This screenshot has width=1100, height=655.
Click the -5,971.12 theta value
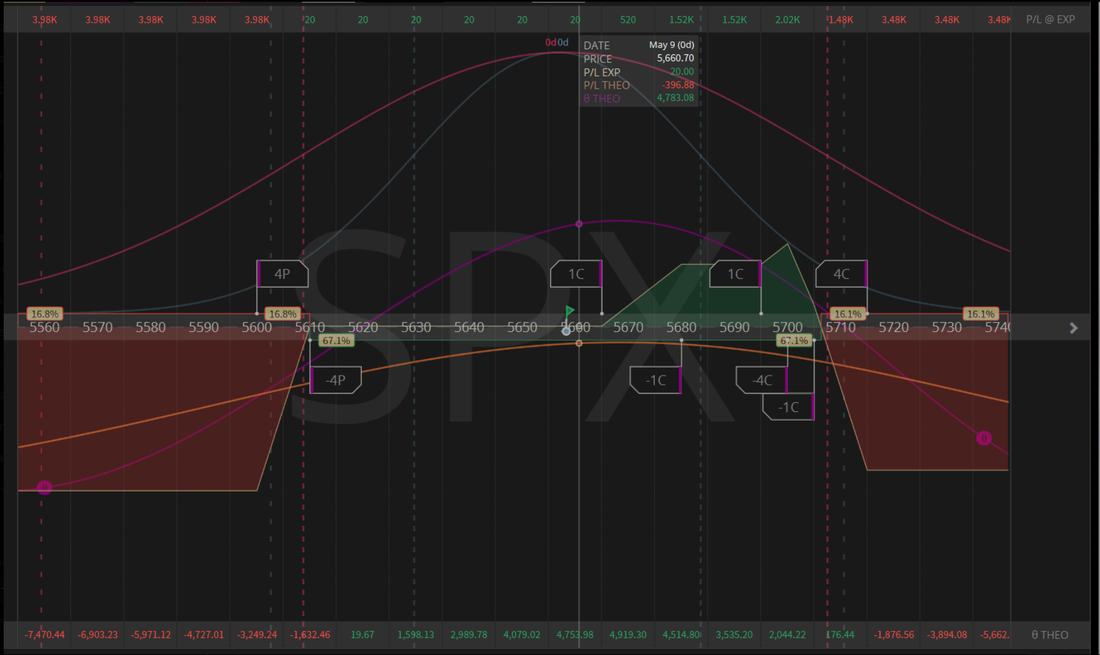(151, 635)
